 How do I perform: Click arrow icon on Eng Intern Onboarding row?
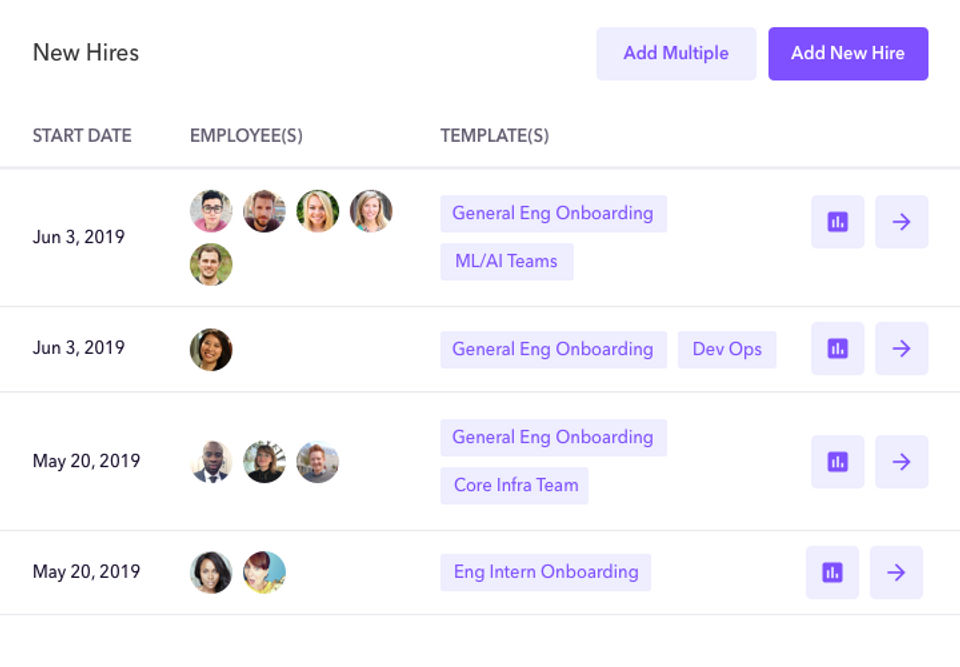point(896,573)
